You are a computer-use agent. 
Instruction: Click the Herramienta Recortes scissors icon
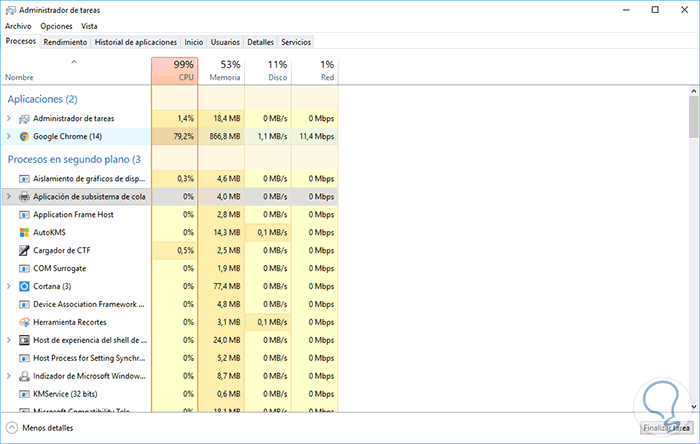[x=24, y=322]
